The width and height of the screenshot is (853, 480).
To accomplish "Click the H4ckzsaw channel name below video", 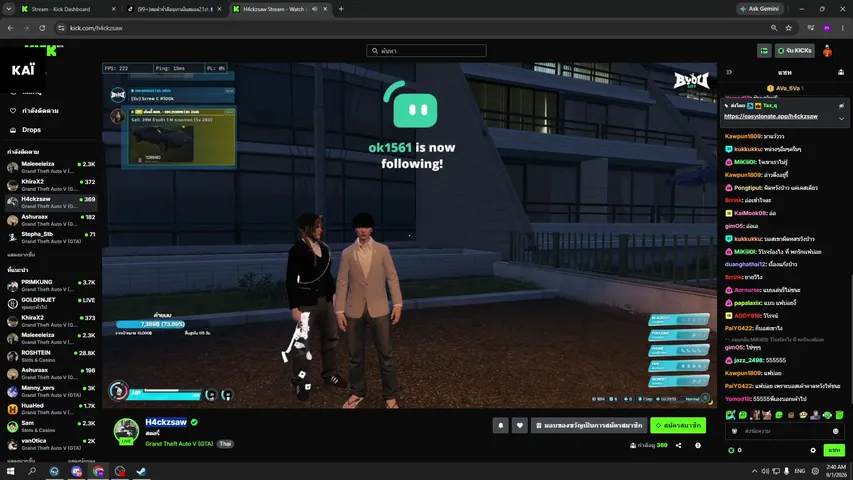I will point(166,422).
